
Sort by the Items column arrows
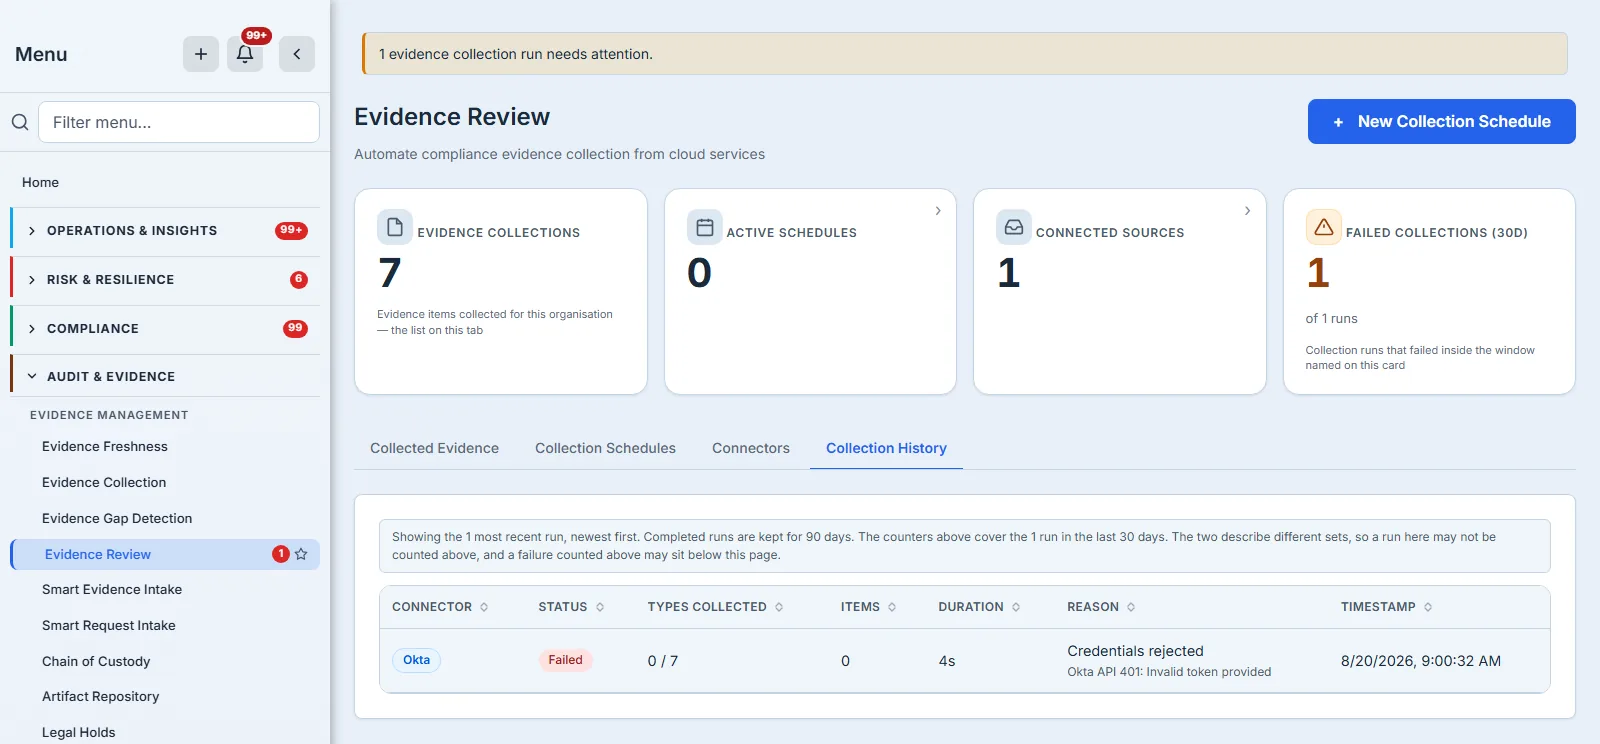click(892, 607)
